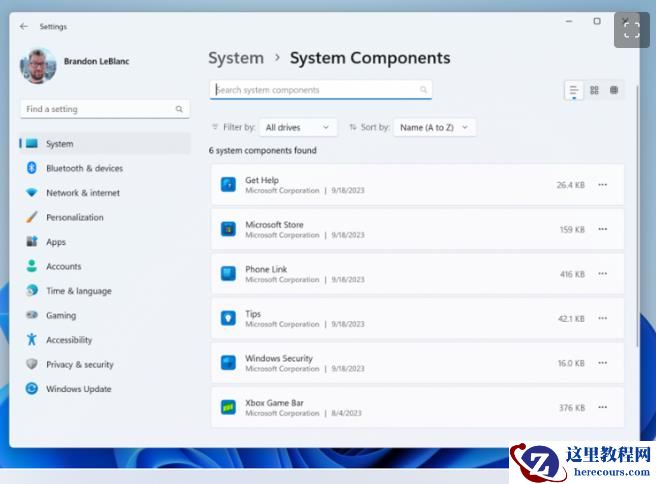This screenshot has height=484, width=656.
Task: Click the Accessibility figure icon
Action: coord(32,339)
